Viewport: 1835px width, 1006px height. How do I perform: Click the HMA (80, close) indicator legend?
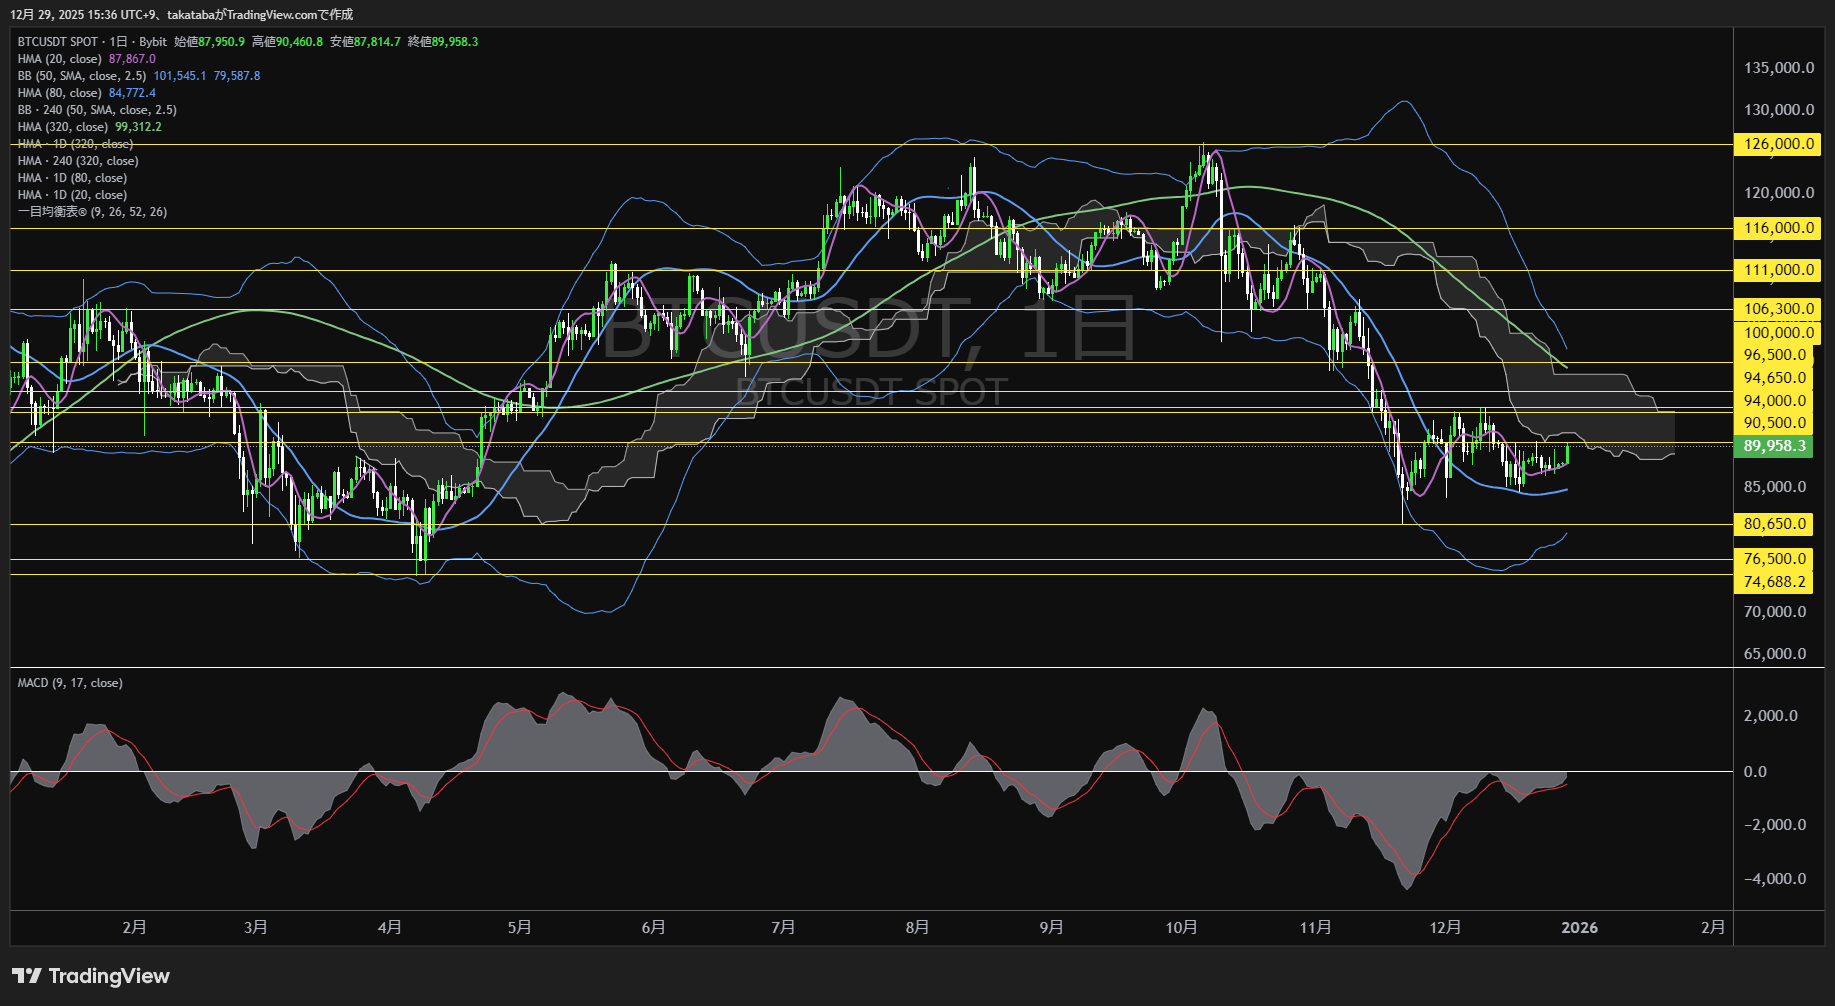pyautogui.click(x=60, y=93)
